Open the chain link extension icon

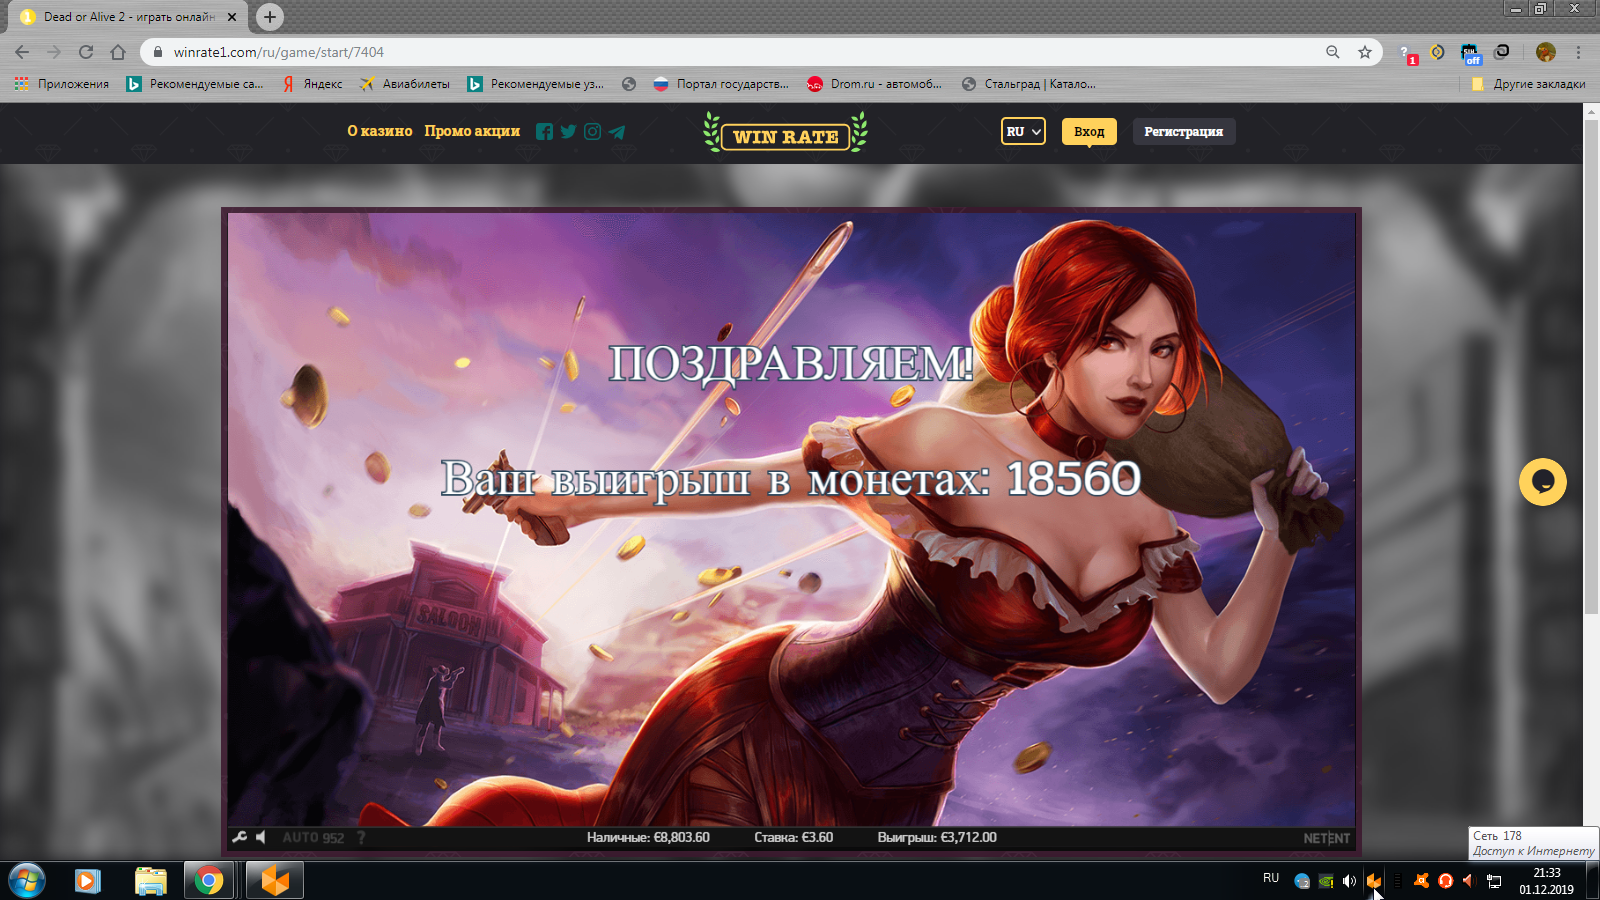pyautogui.click(x=1502, y=52)
